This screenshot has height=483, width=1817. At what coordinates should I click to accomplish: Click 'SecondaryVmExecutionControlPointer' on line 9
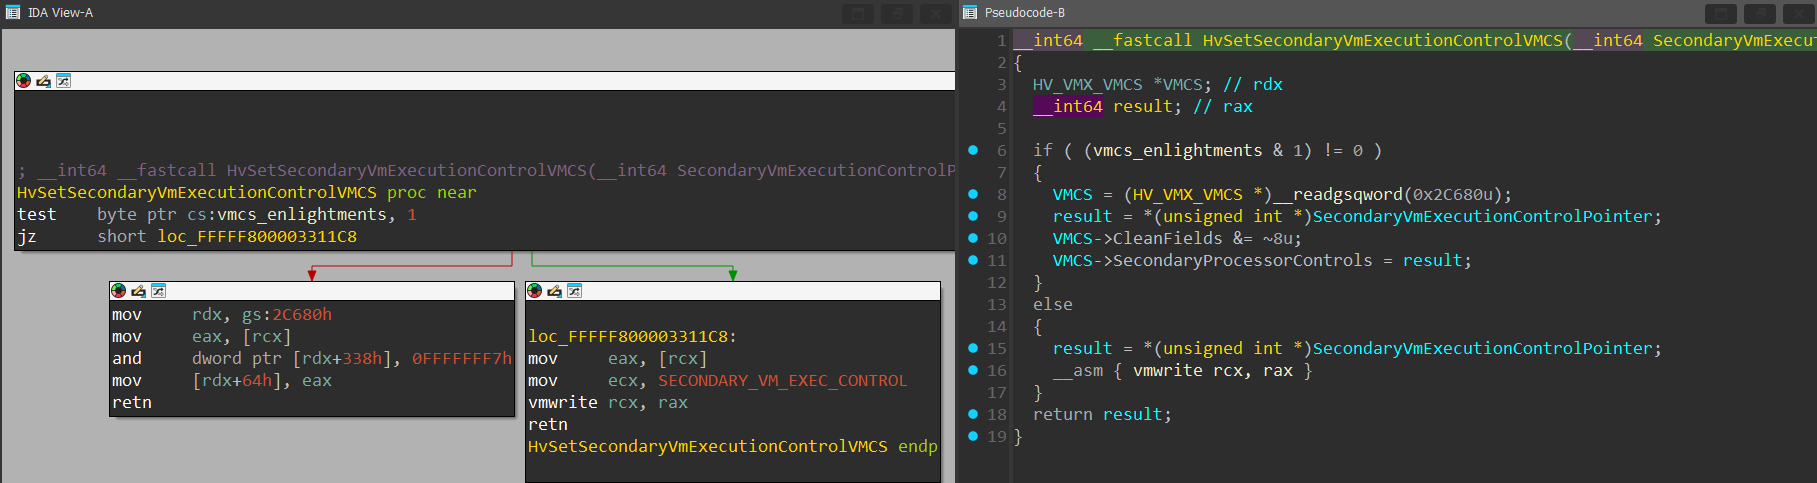(1482, 216)
